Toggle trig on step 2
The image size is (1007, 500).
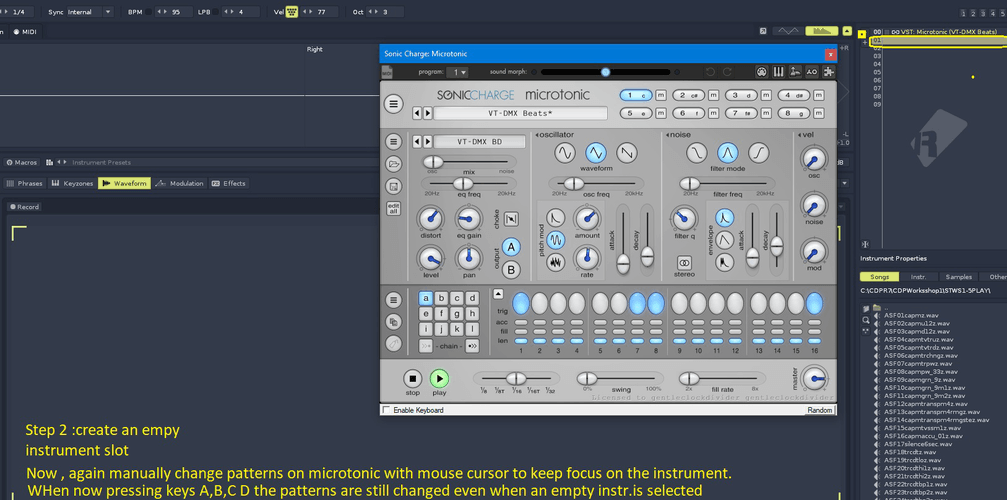[540, 303]
